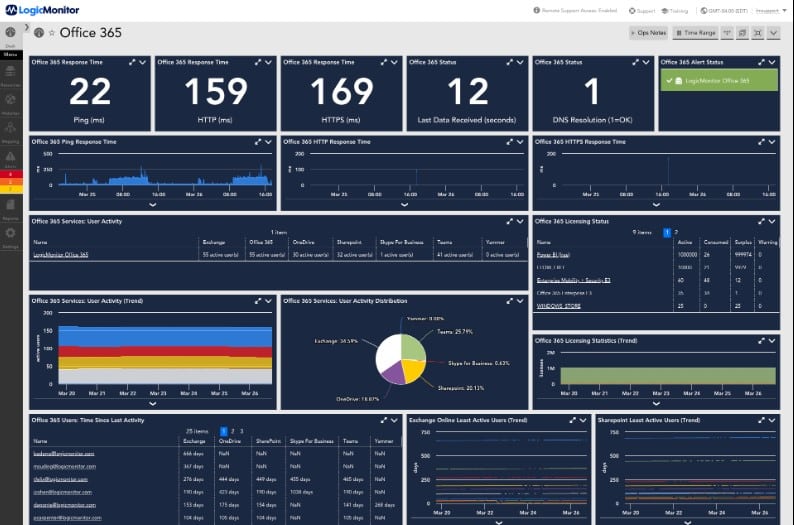This screenshot has width=794, height=525.
Task: Show the legend under HTTPS Response Time graph
Action: coord(656,205)
